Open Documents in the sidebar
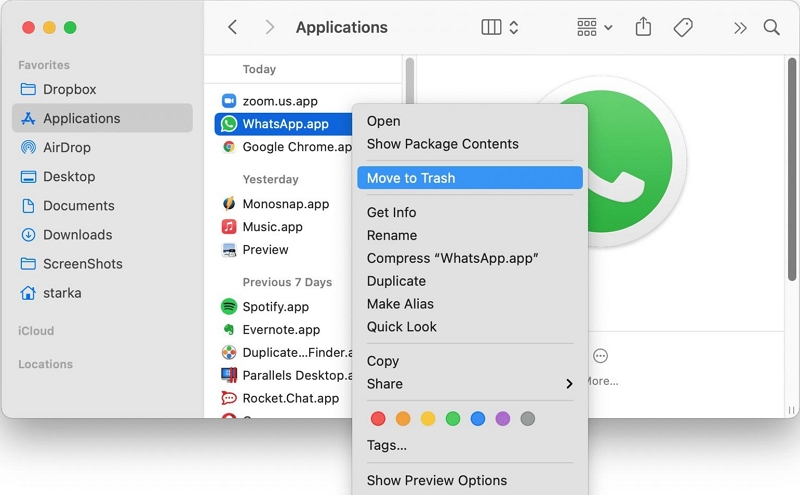 click(x=102, y=206)
